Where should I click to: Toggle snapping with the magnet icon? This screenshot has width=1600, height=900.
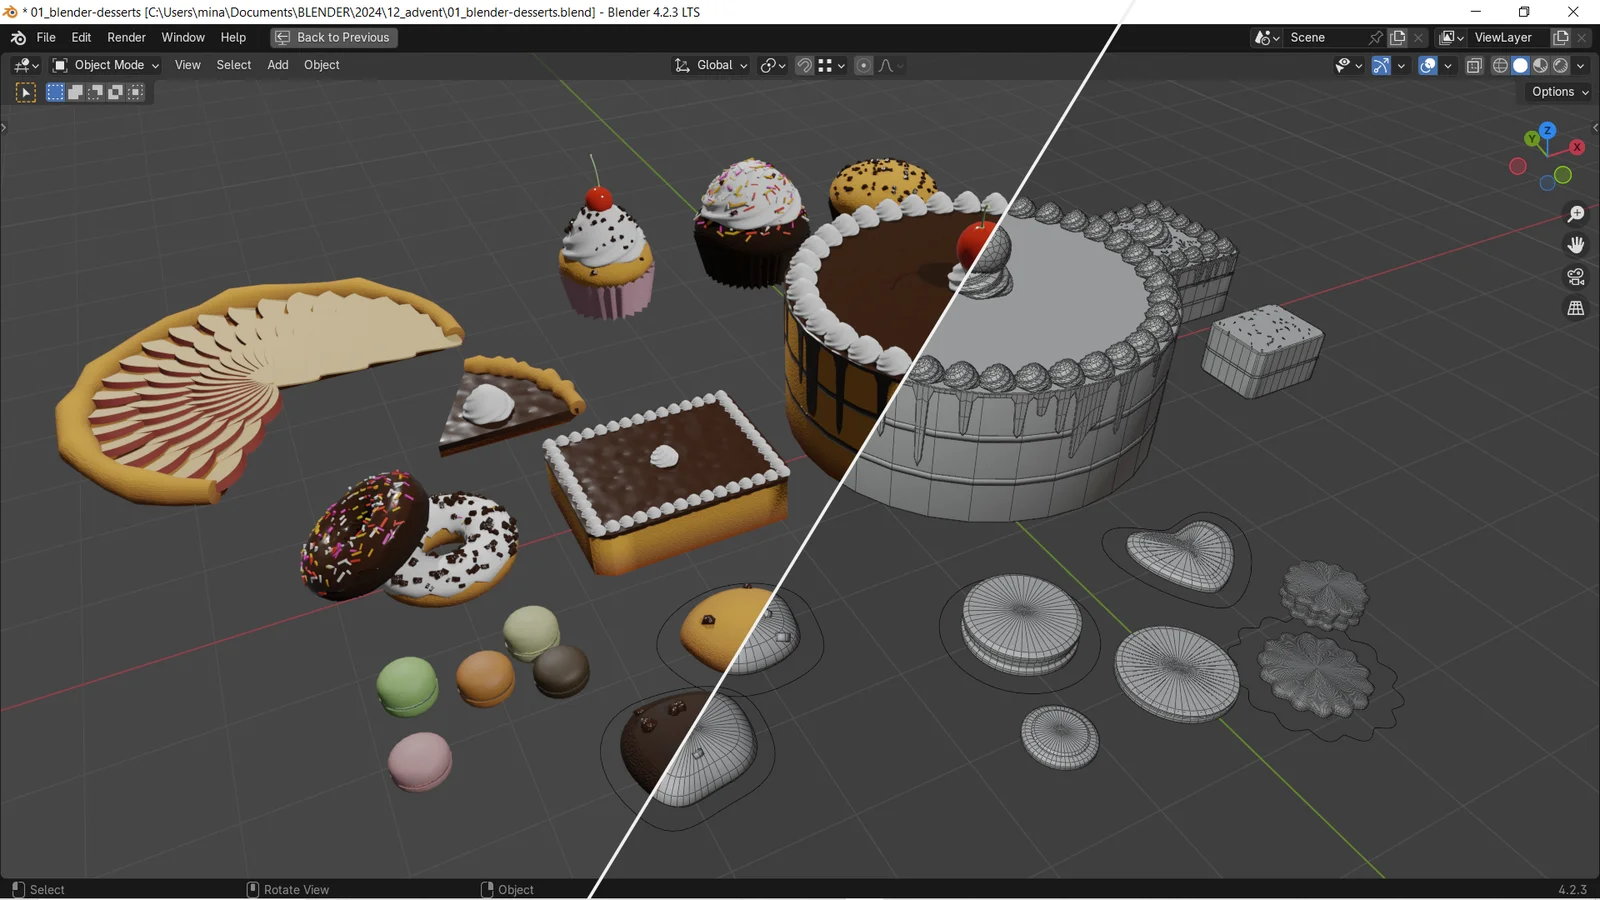pos(804,65)
